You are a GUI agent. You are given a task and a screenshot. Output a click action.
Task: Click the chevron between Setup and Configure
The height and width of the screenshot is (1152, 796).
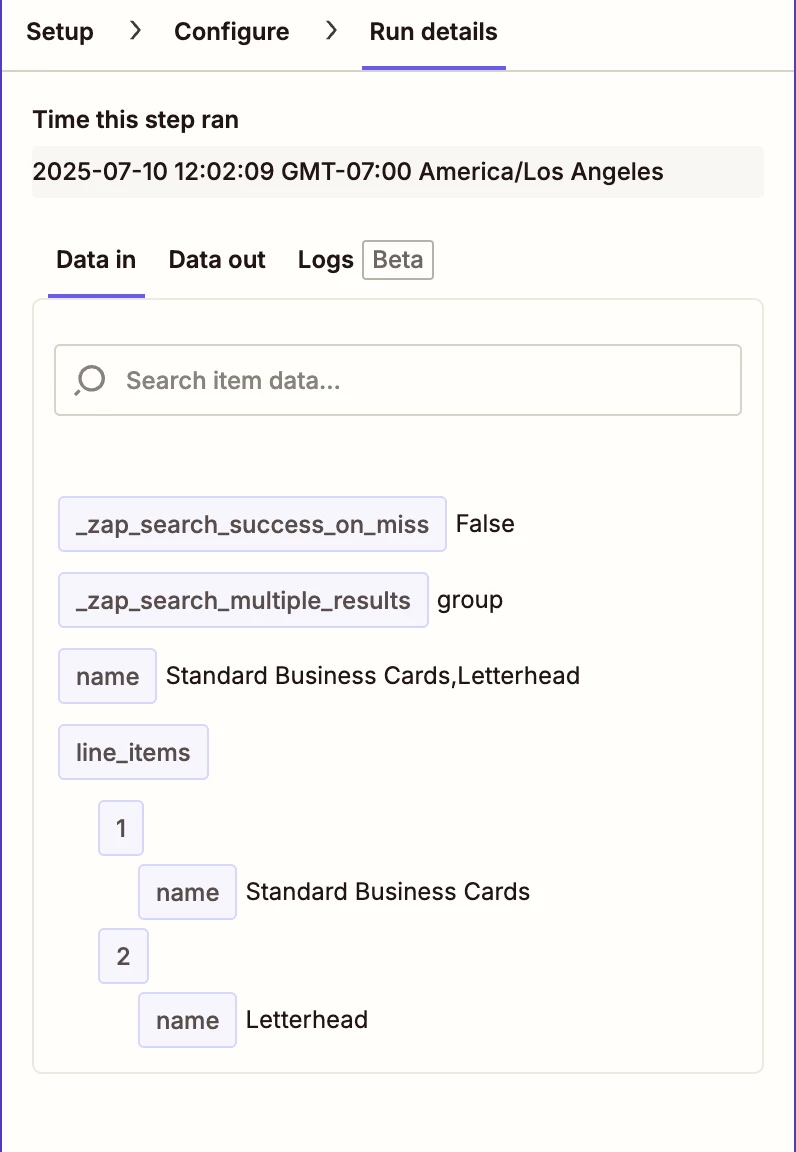point(135,32)
